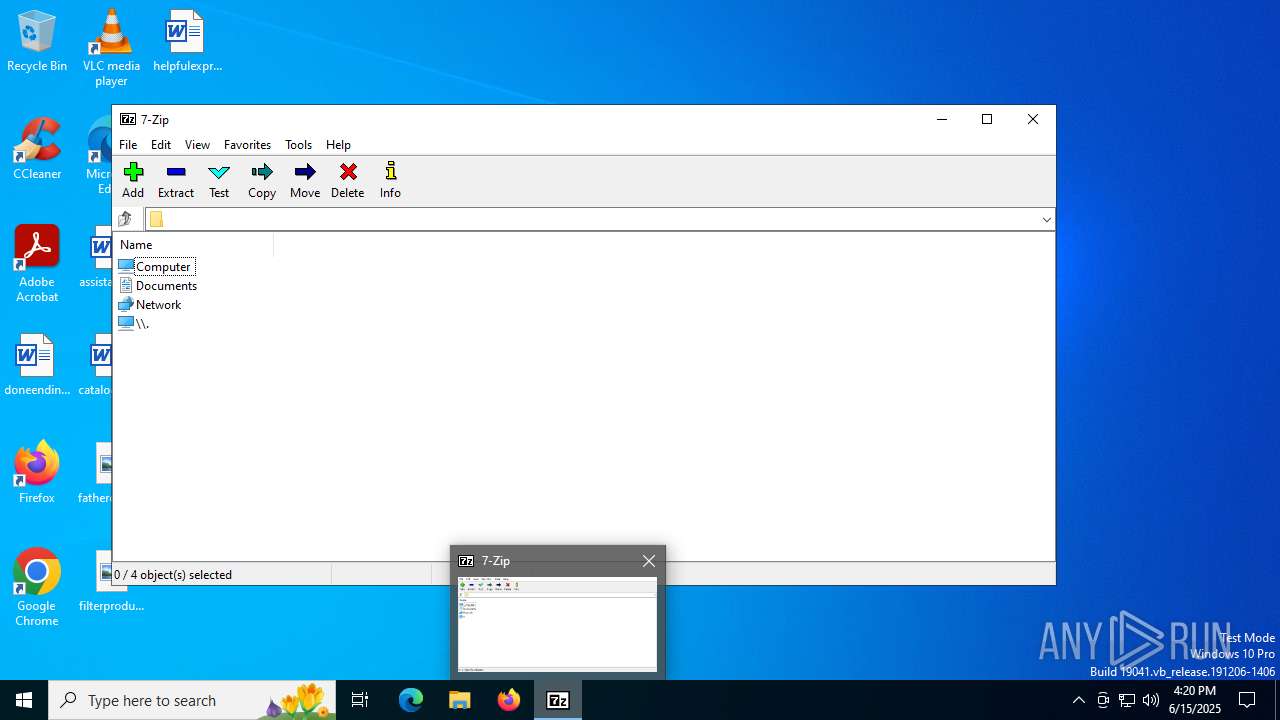Select the Google Chrome desktop icon

click(x=37, y=588)
